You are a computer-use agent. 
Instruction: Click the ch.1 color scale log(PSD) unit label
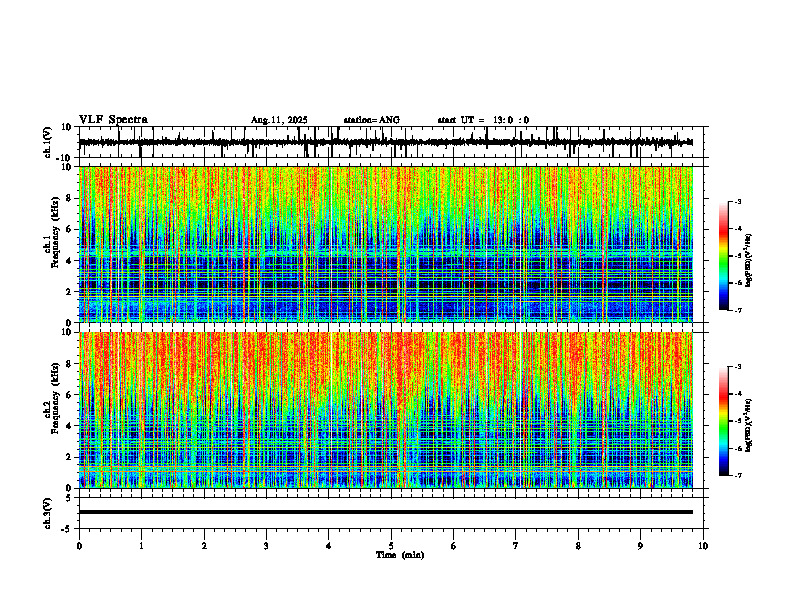pyautogui.click(x=749, y=261)
